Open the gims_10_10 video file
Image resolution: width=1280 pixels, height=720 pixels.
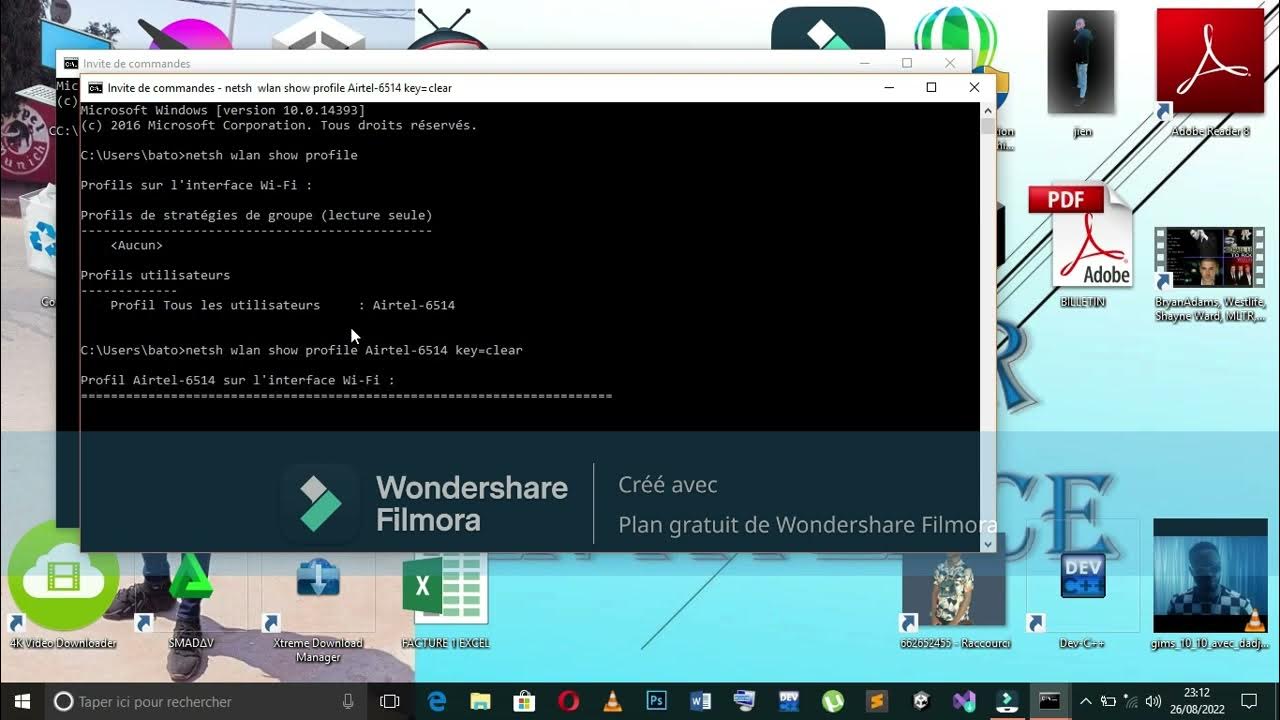pos(1210,585)
